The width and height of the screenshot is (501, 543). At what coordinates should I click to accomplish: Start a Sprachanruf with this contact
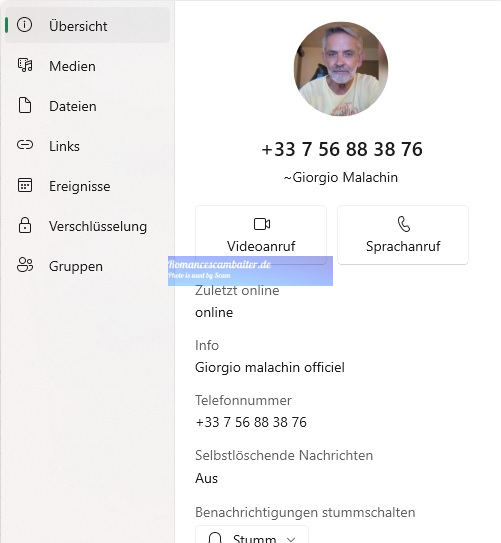(x=403, y=235)
